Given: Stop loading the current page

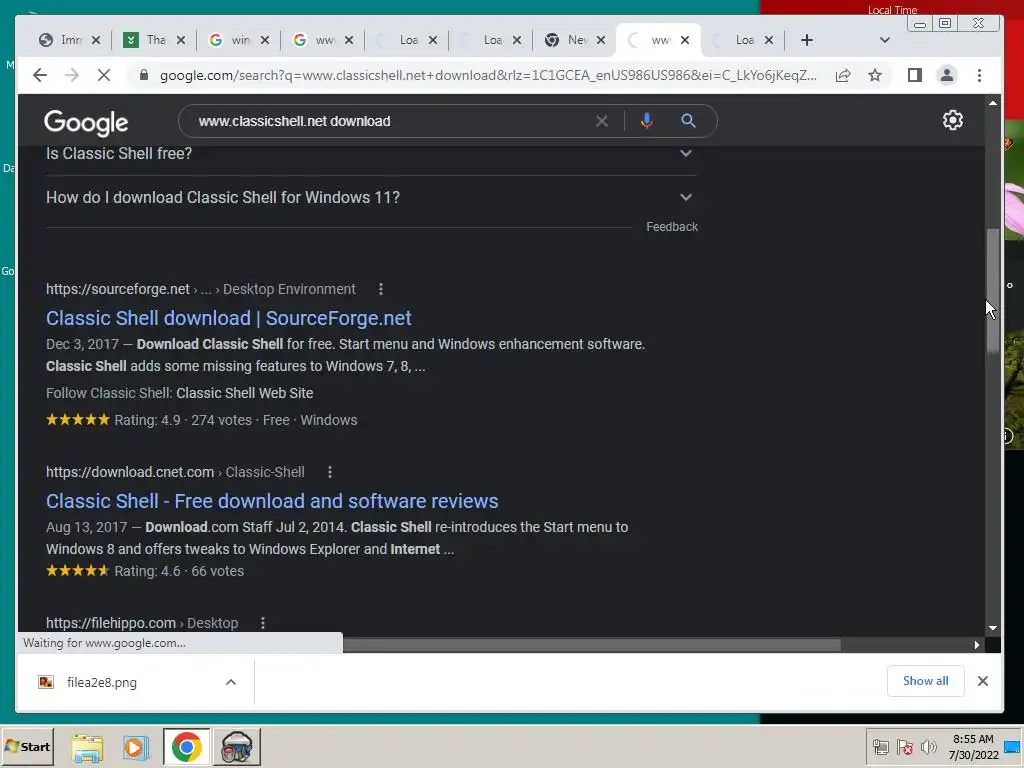Looking at the screenshot, I should click(x=103, y=75).
